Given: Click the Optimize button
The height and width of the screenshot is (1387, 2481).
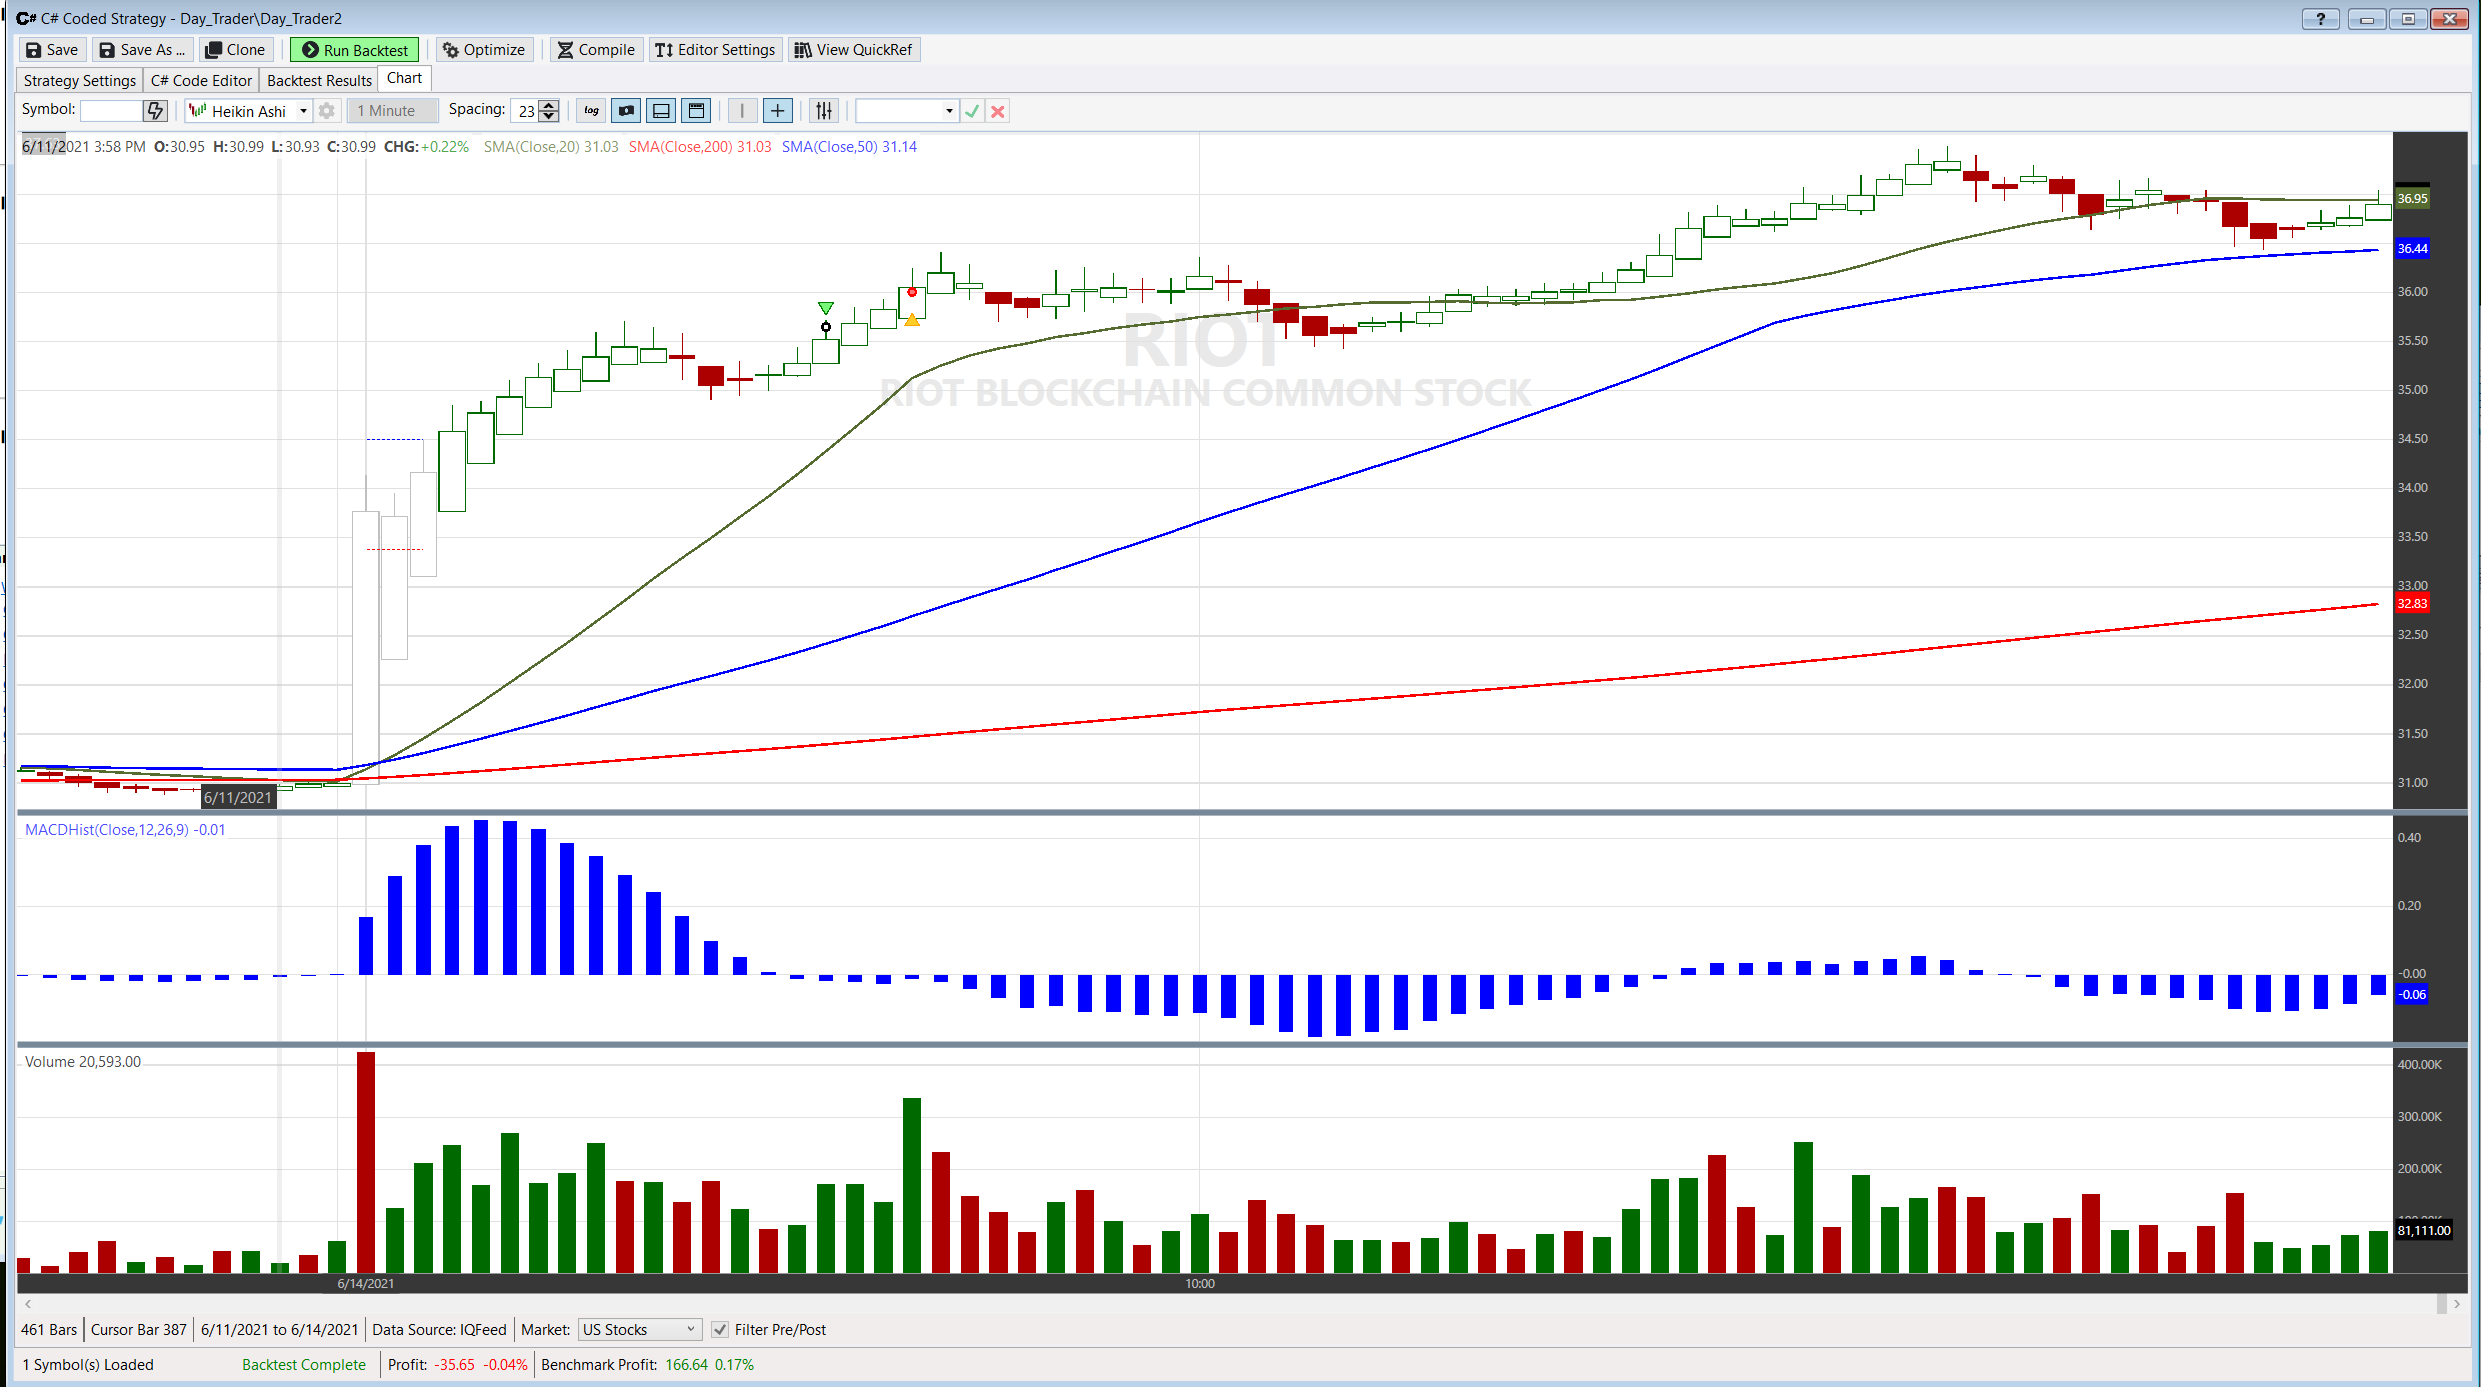Looking at the screenshot, I should point(484,50).
